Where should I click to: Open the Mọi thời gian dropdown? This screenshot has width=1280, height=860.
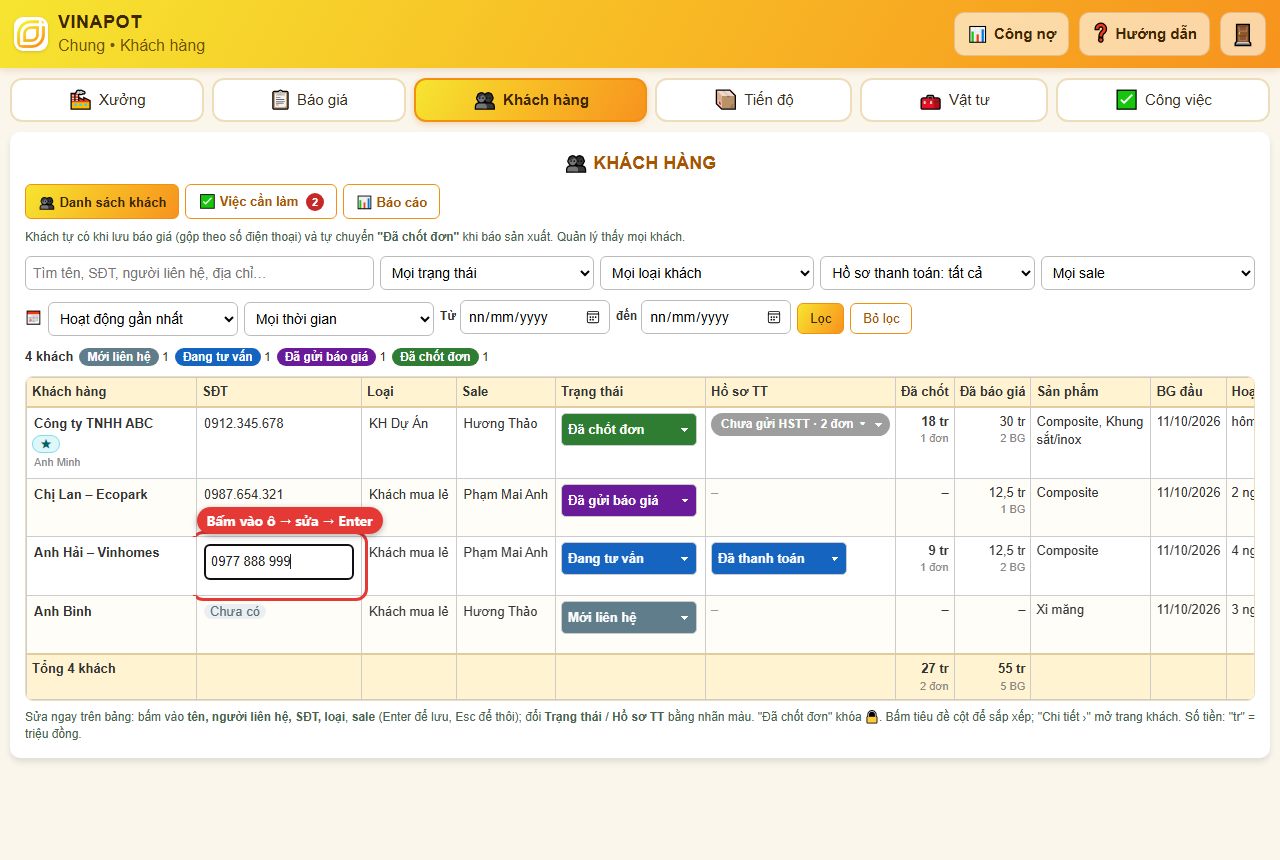(x=339, y=319)
